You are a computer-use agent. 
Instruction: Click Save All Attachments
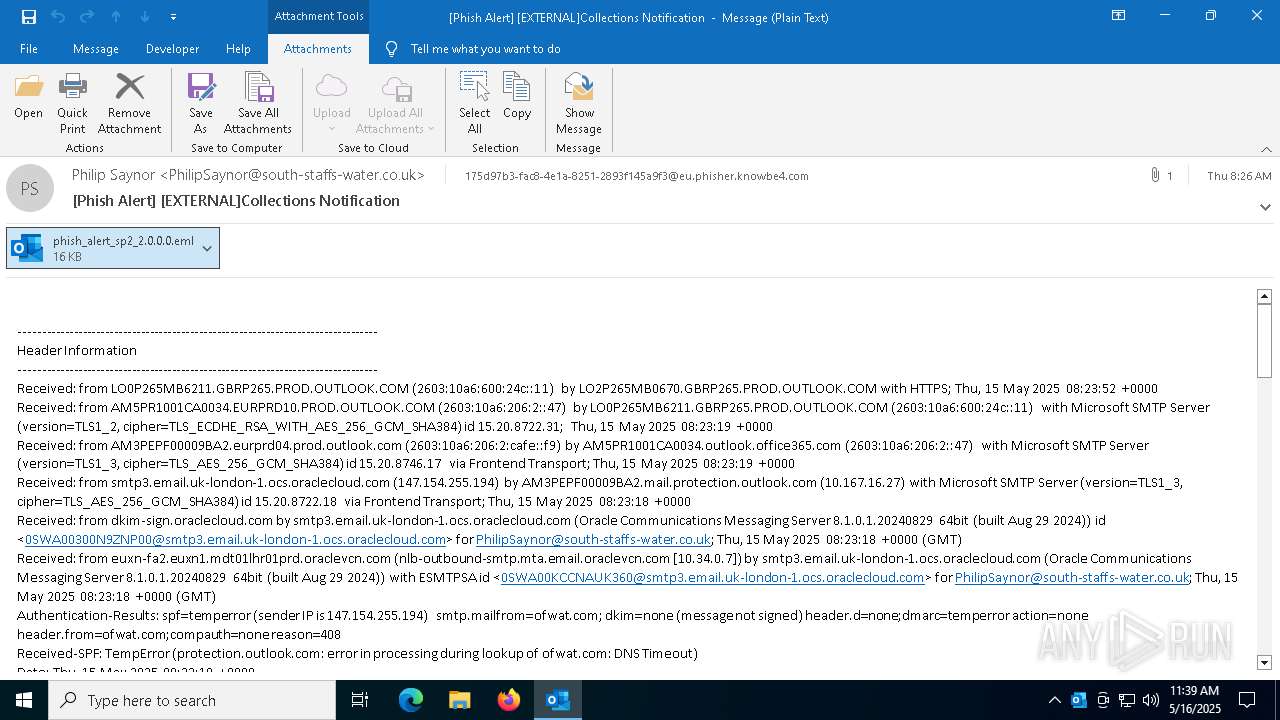pyautogui.click(x=258, y=104)
